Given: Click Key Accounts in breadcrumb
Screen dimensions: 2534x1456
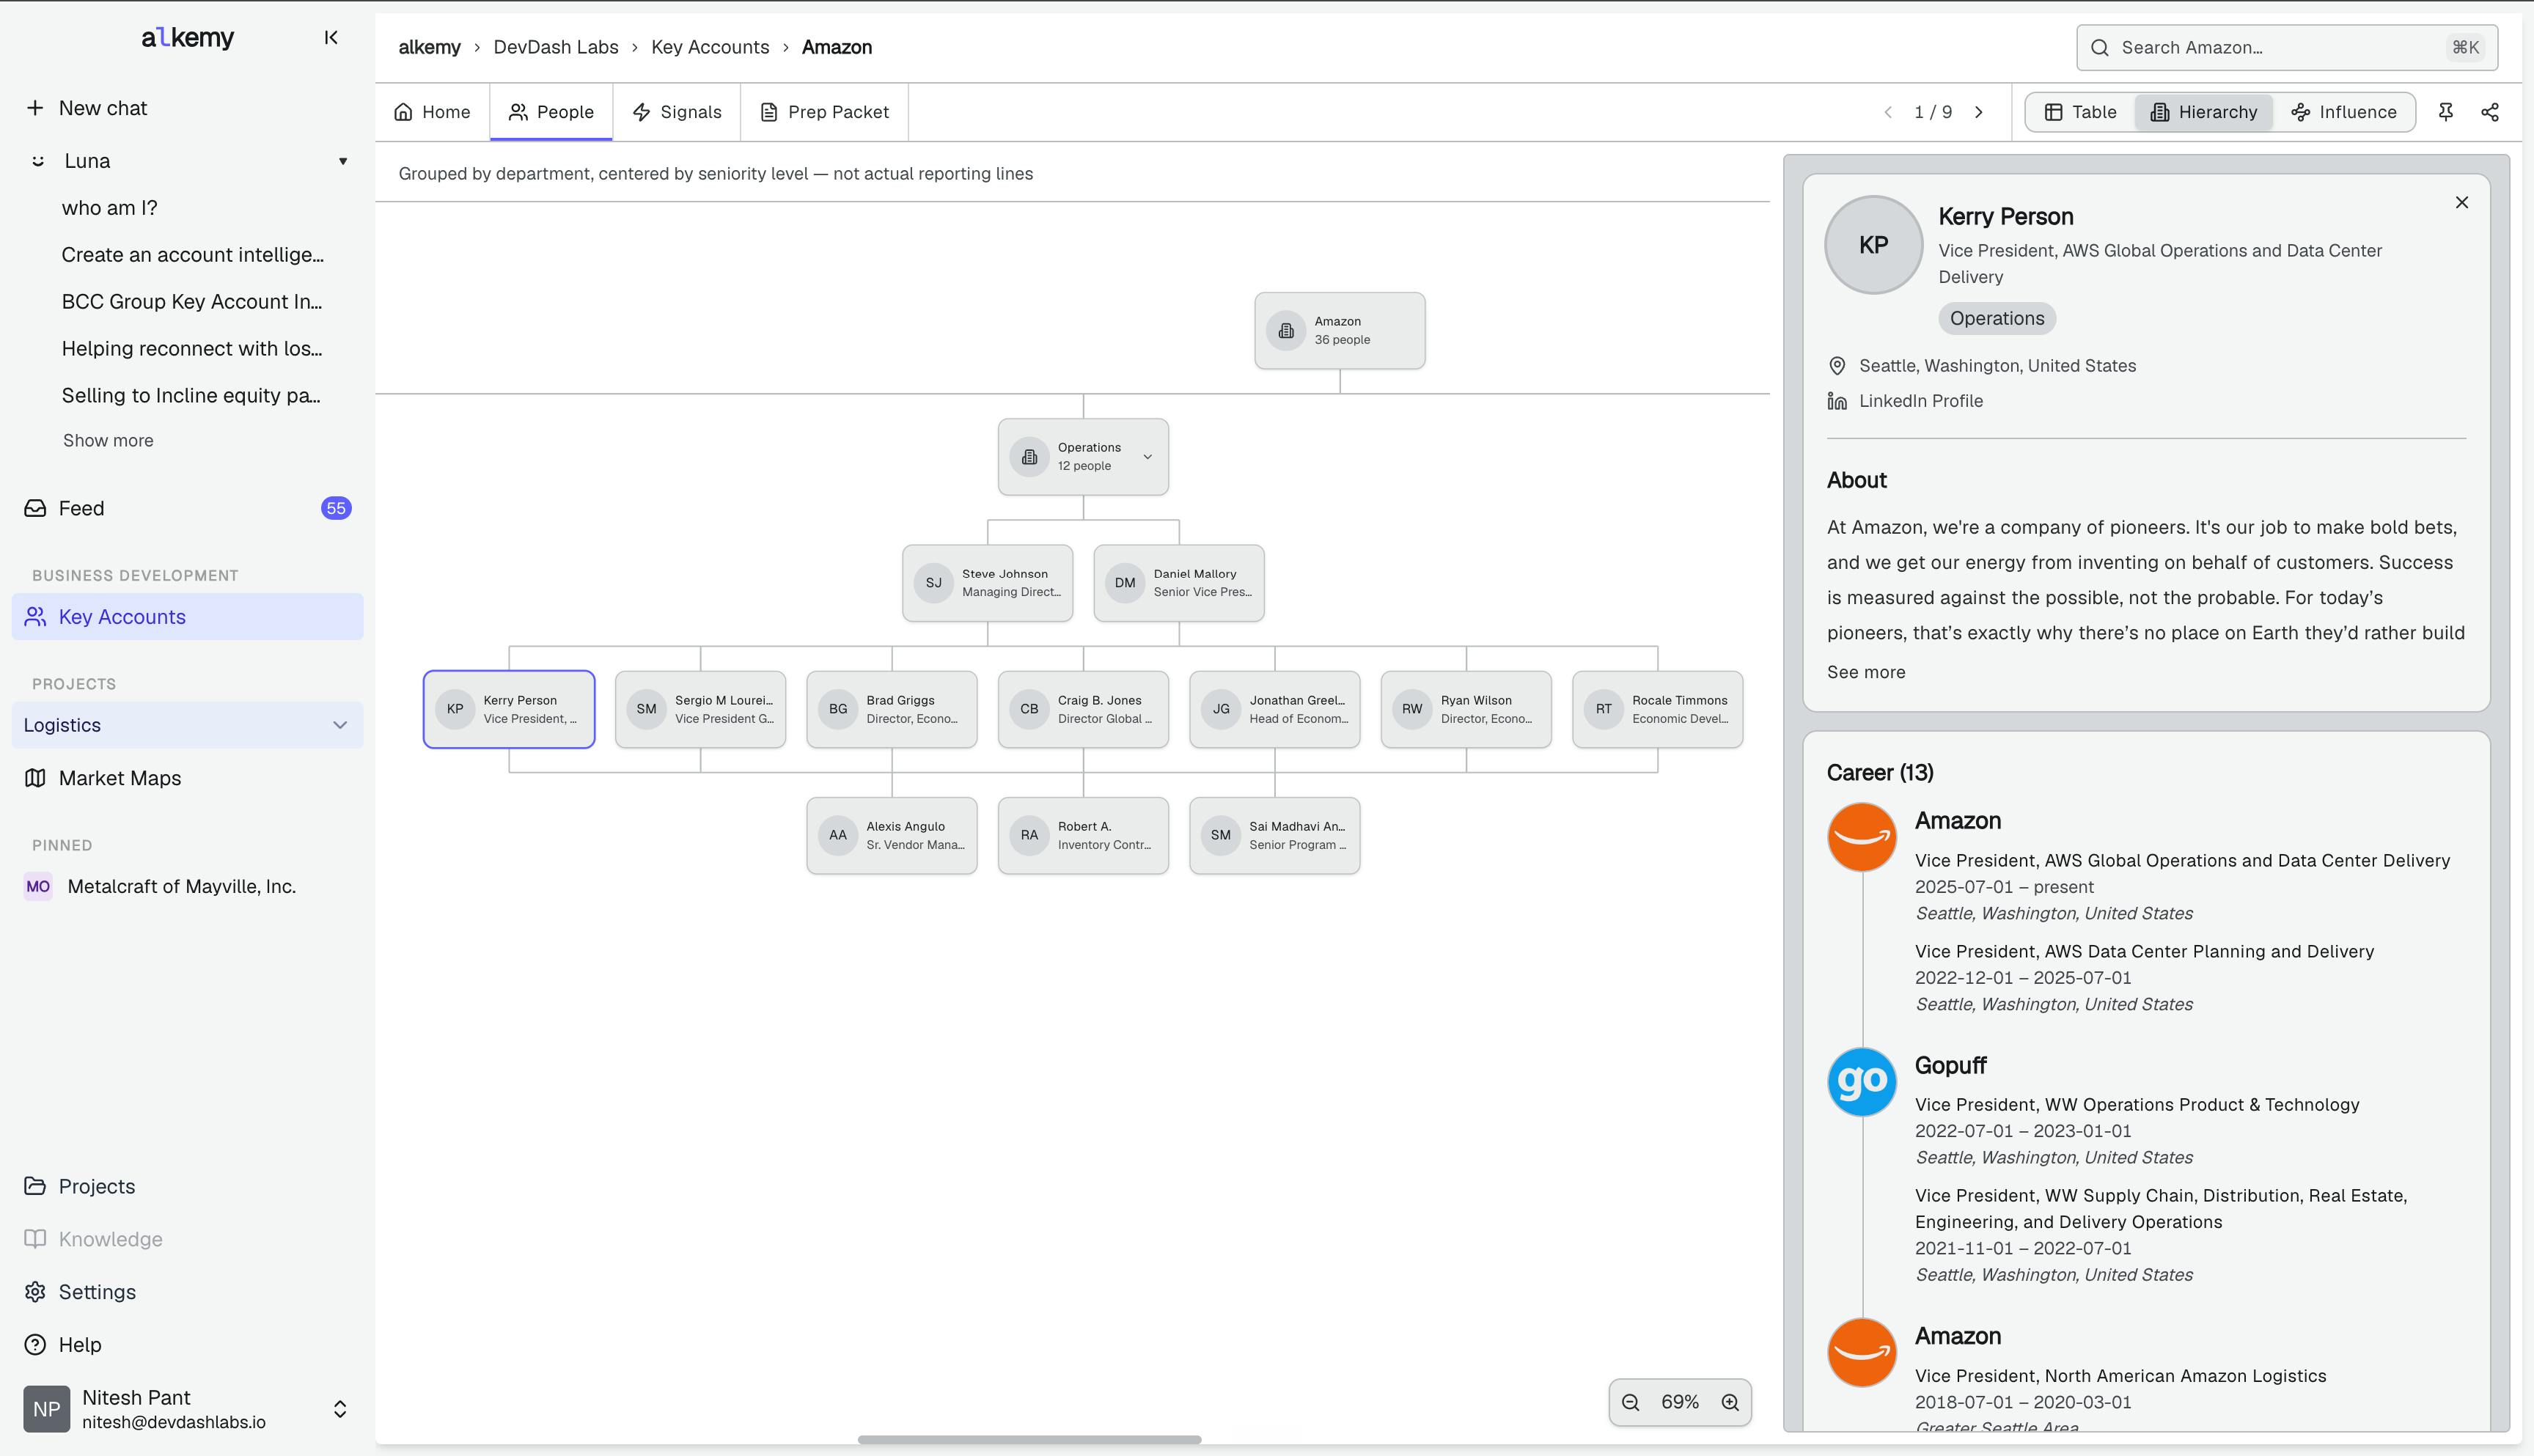Looking at the screenshot, I should pyautogui.click(x=710, y=47).
